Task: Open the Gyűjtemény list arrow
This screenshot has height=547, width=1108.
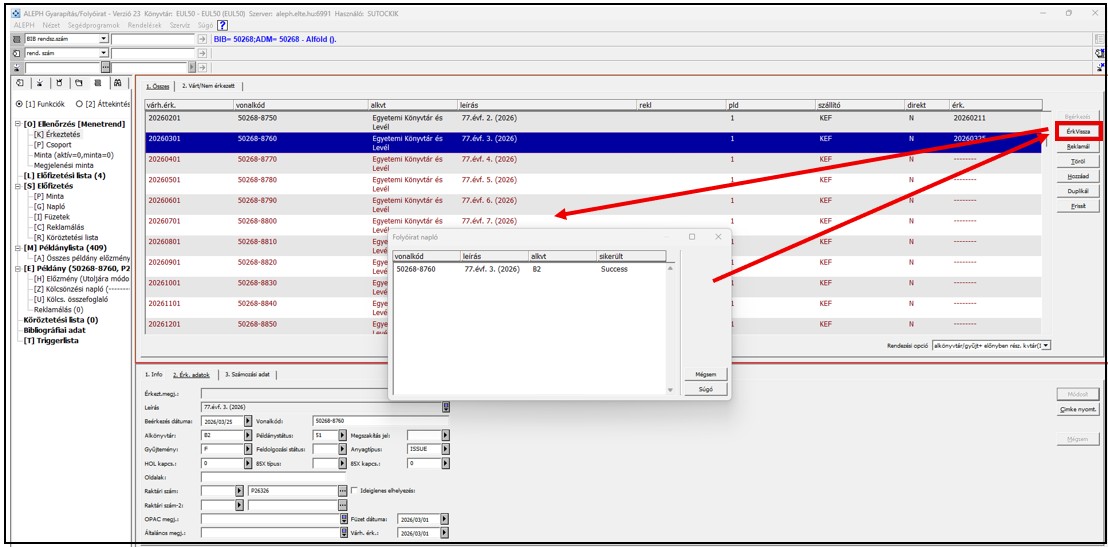Action: tap(247, 449)
